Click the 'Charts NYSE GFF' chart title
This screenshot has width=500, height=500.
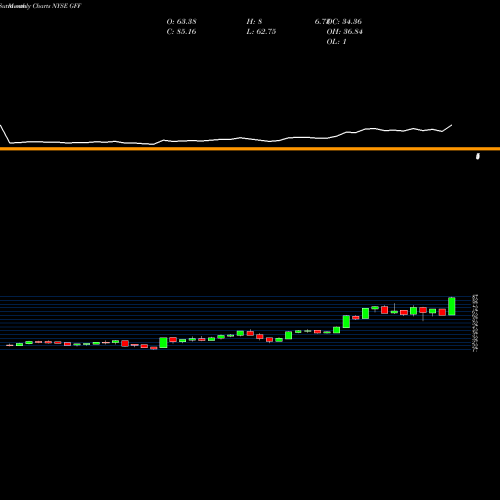[x=57, y=6]
